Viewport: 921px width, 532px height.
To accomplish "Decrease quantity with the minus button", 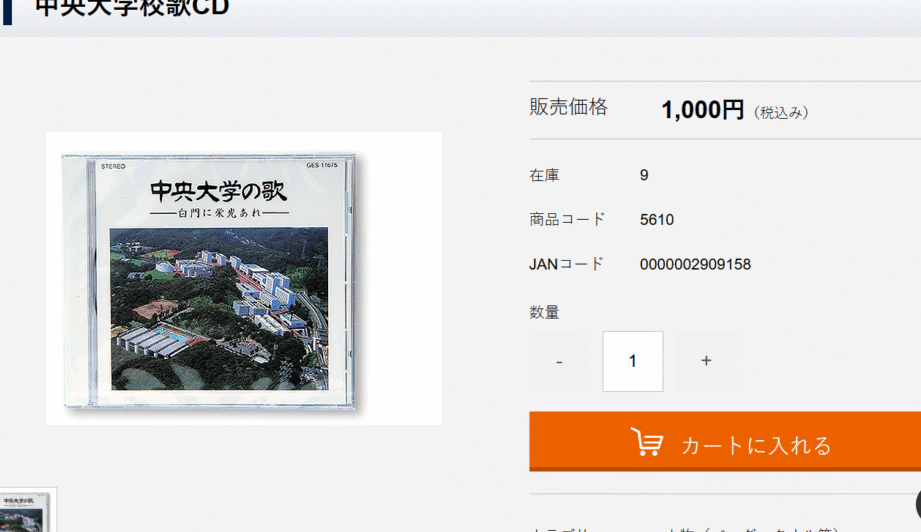I will click(559, 361).
